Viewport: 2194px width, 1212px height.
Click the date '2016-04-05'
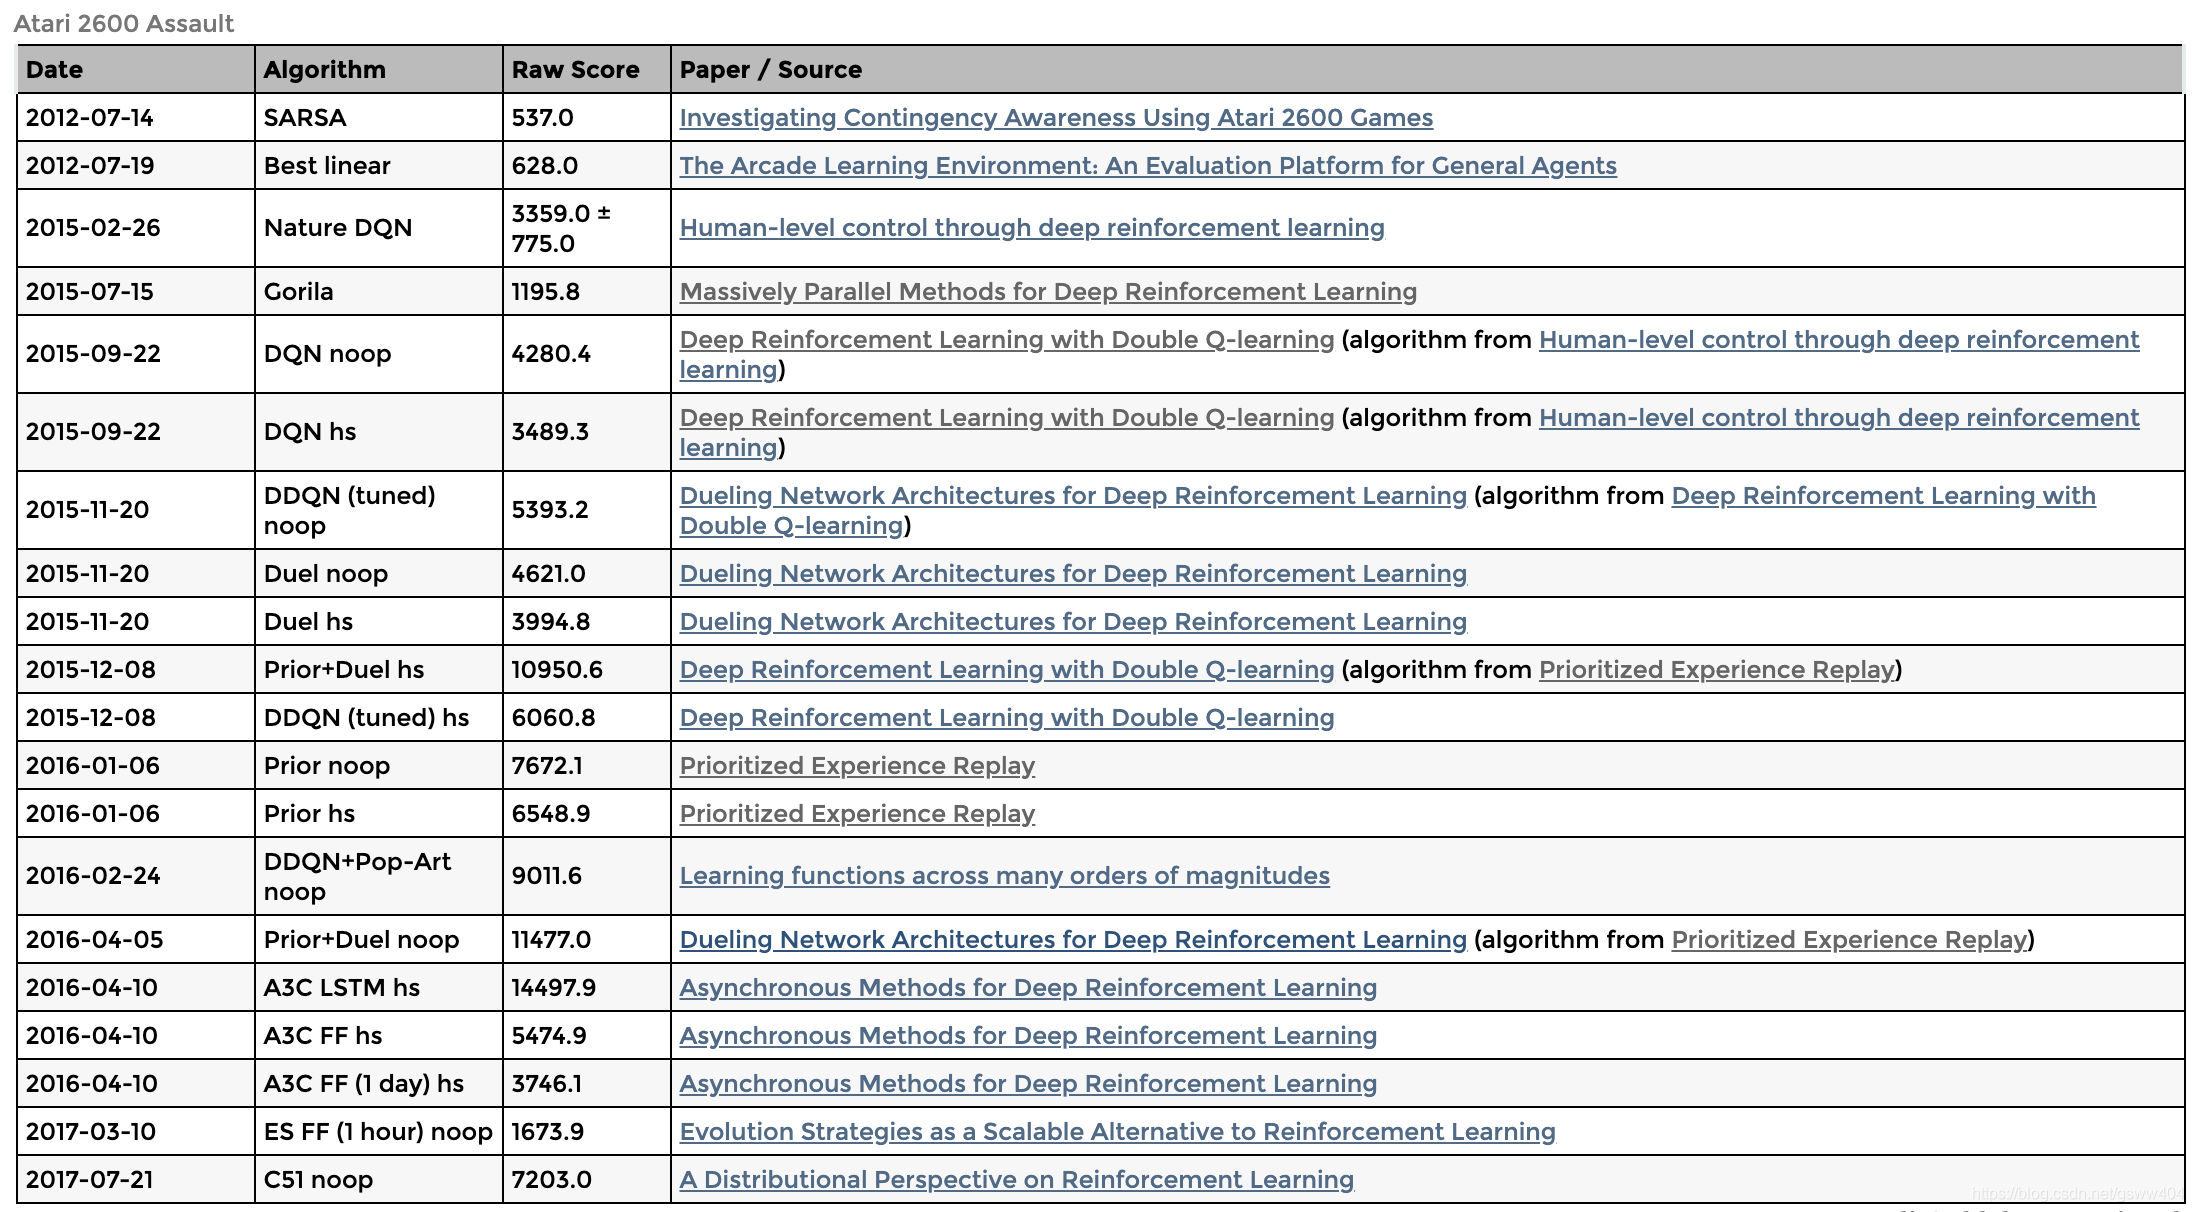(x=94, y=940)
